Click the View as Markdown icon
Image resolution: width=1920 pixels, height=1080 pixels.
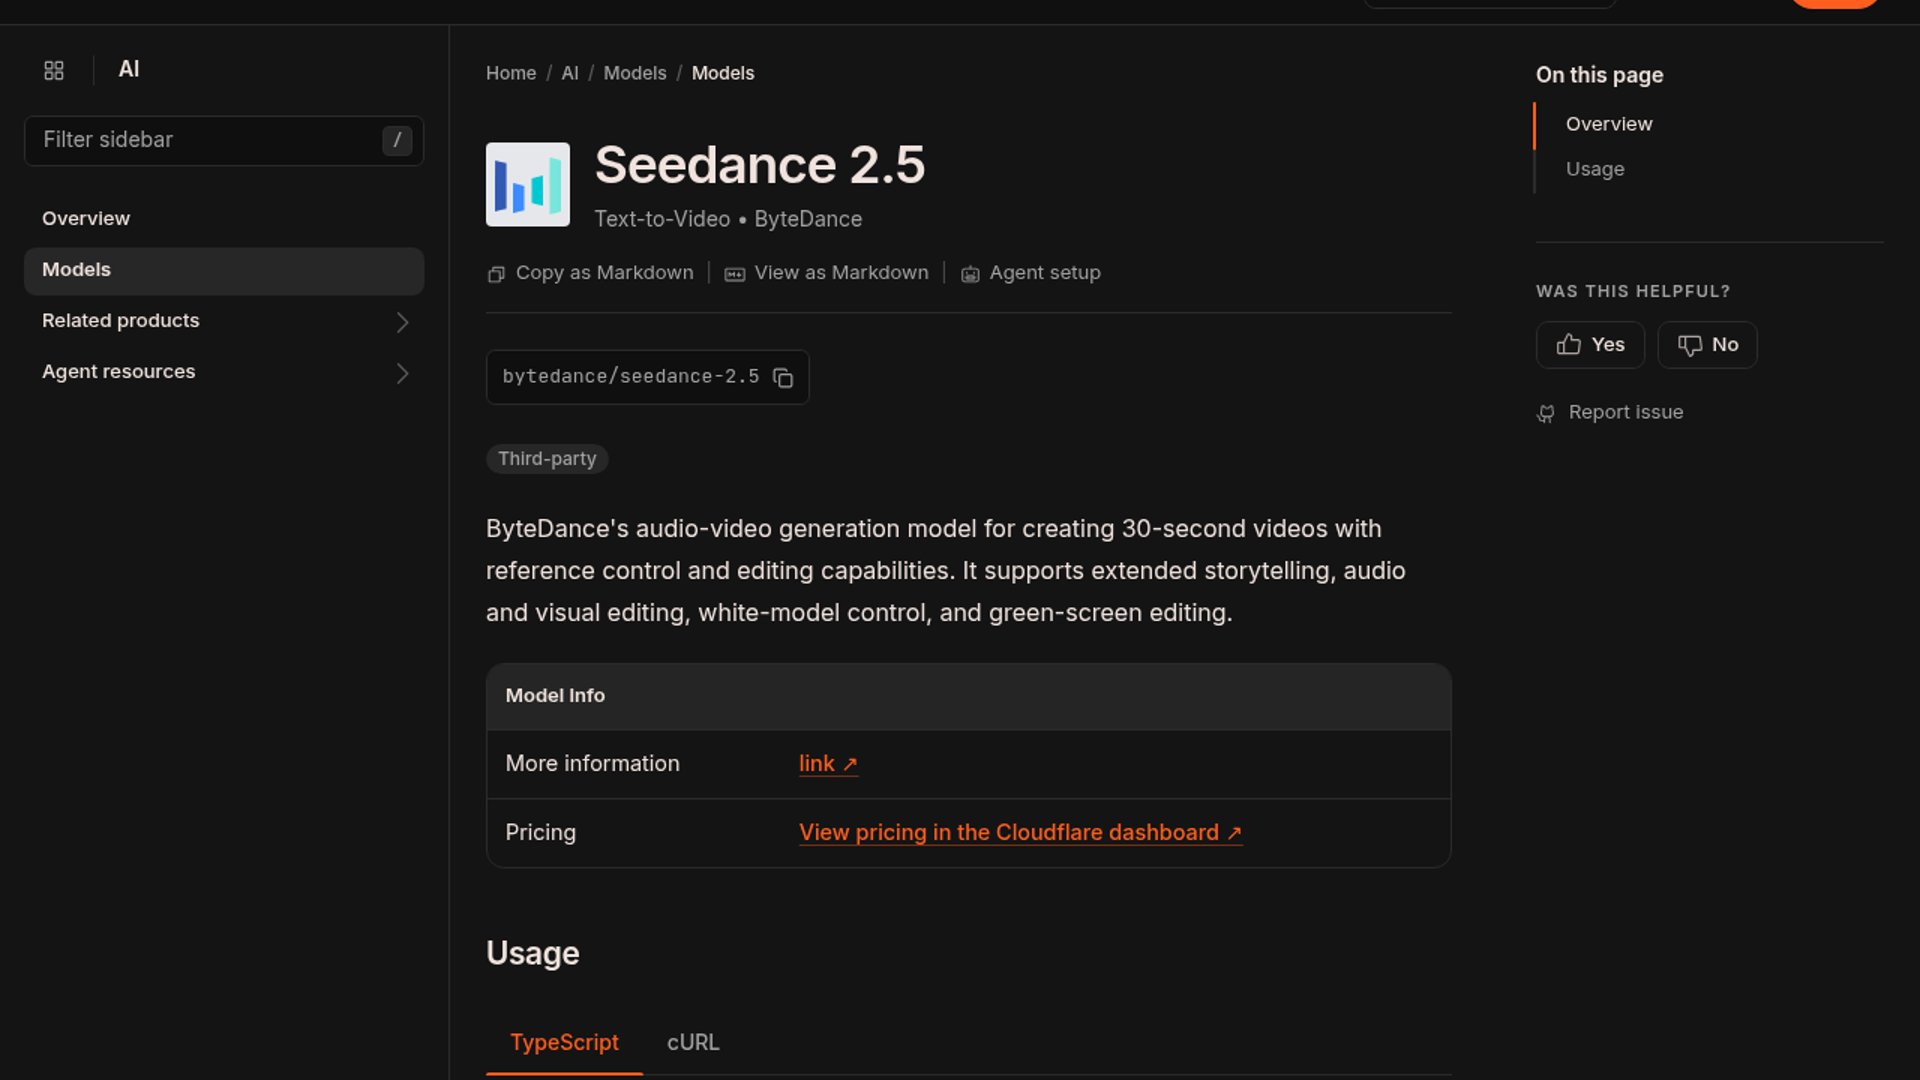[x=735, y=274]
